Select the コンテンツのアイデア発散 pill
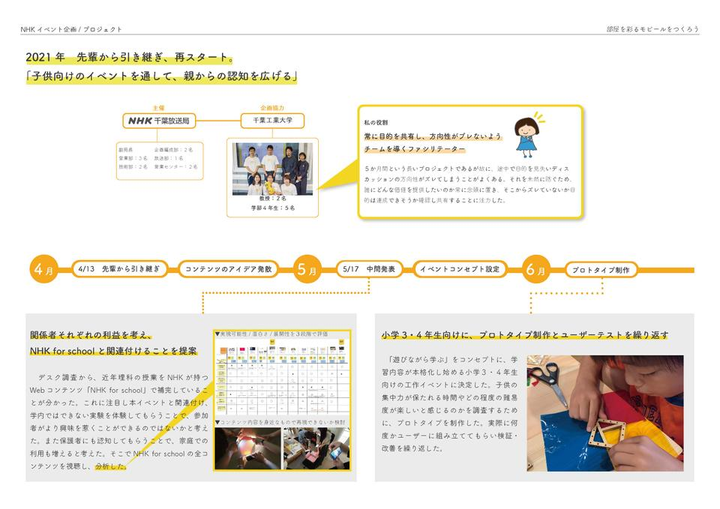 (x=228, y=269)
